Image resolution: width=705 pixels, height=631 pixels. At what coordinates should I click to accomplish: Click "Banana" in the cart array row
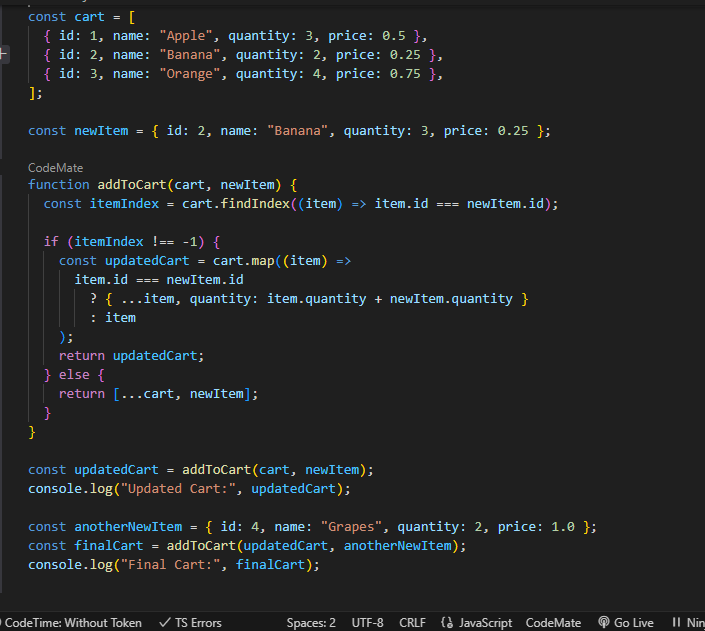190,55
